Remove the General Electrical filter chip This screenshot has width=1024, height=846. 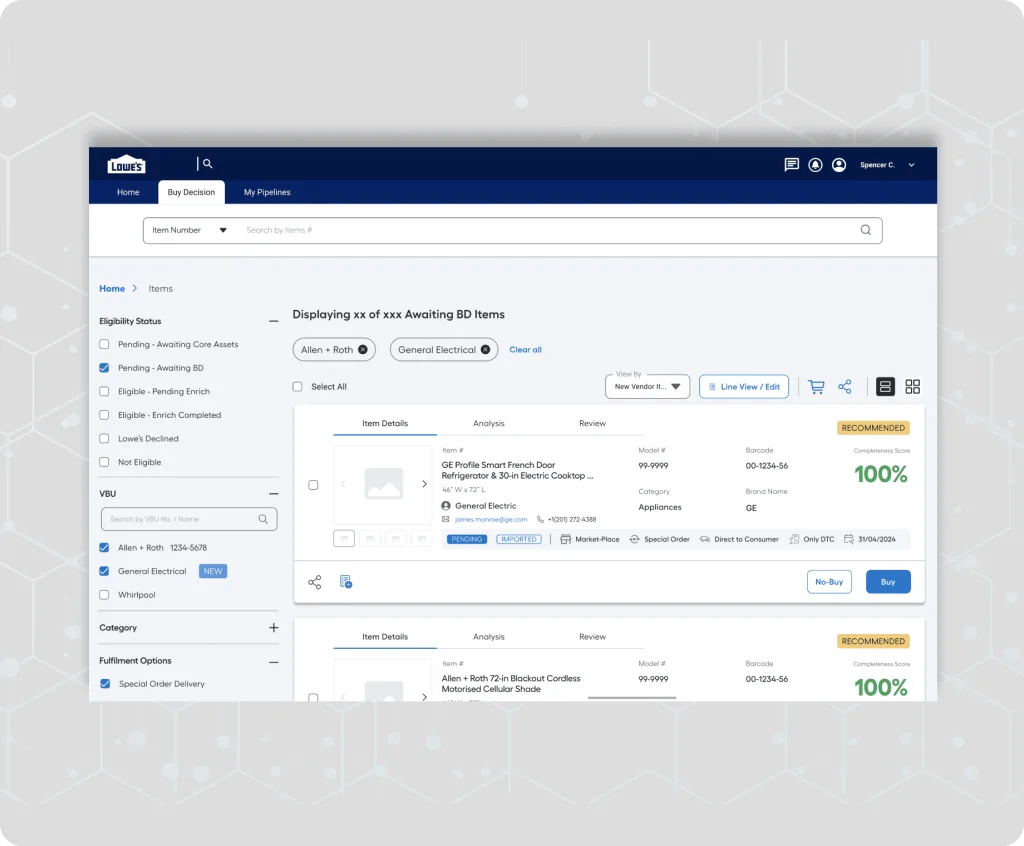[485, 350]
